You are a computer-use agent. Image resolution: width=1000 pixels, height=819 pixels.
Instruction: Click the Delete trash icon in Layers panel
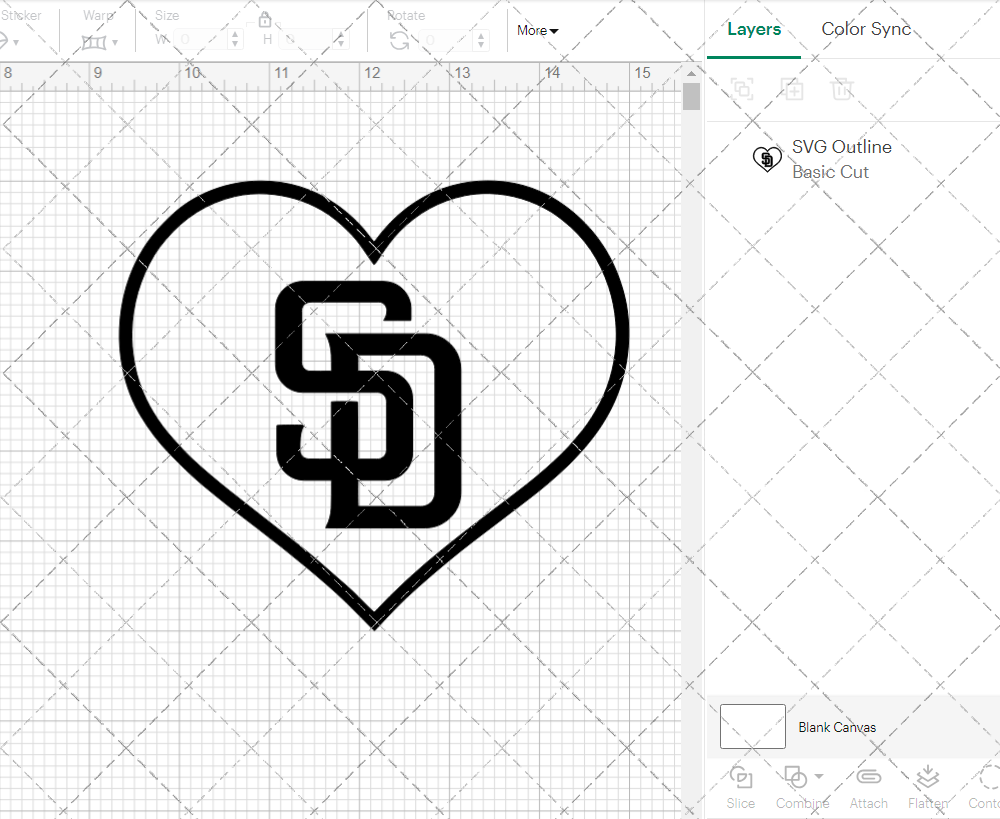point(842,89)
